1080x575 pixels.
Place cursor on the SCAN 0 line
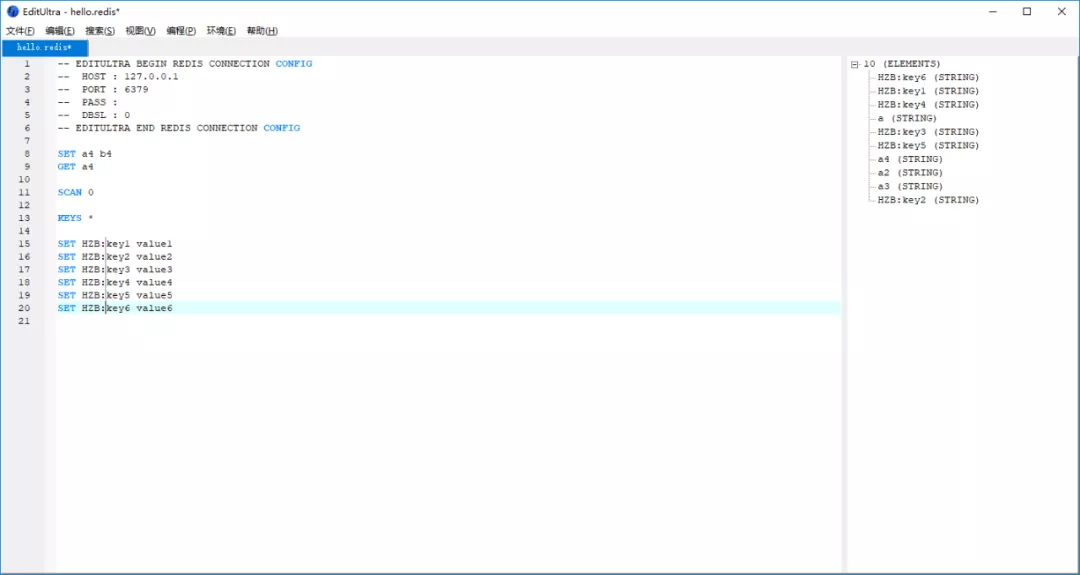75,192
